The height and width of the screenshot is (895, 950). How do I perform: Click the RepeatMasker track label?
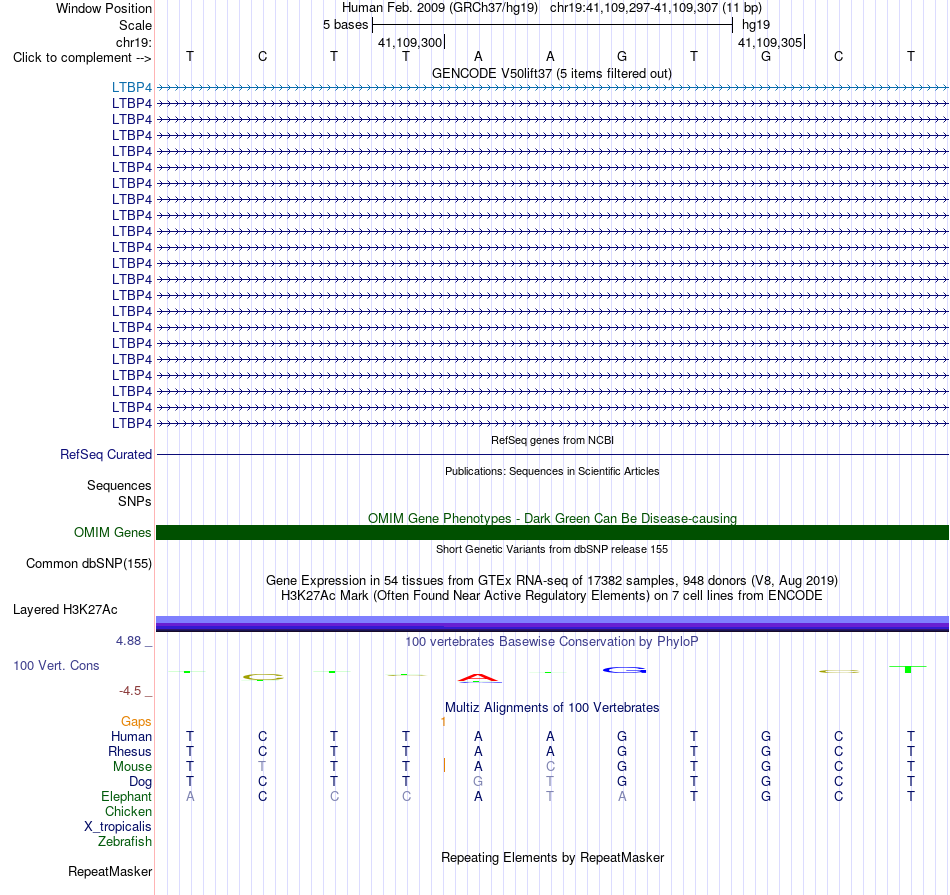[110, 871]
